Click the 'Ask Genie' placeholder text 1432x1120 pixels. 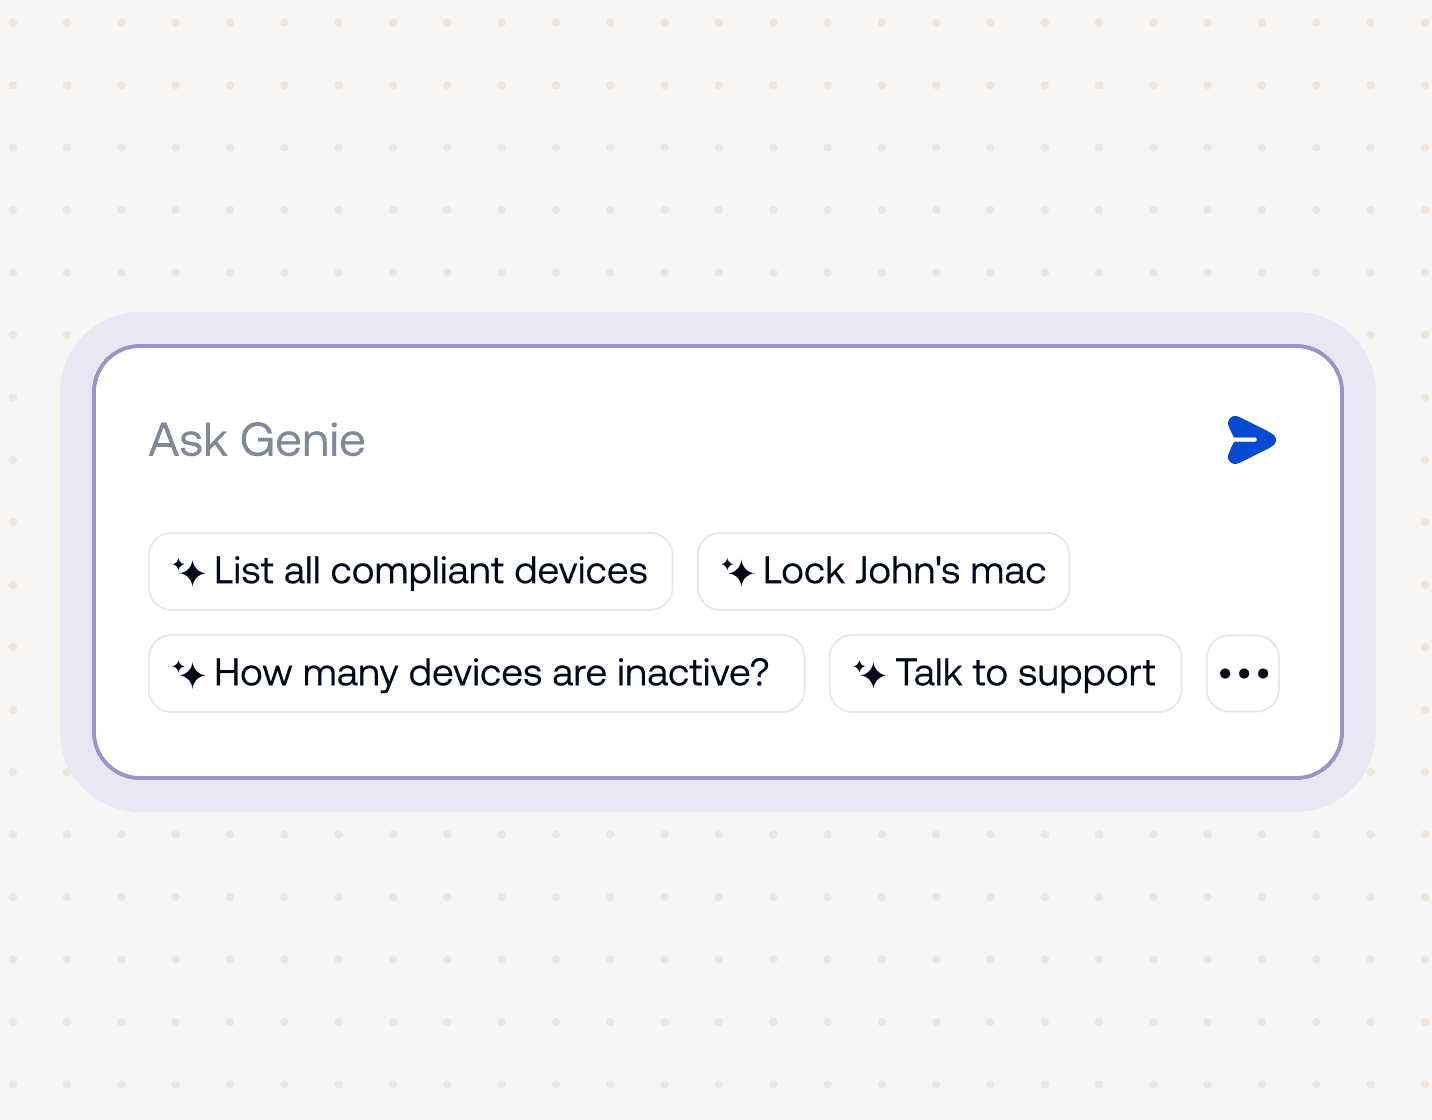point(256,440)
